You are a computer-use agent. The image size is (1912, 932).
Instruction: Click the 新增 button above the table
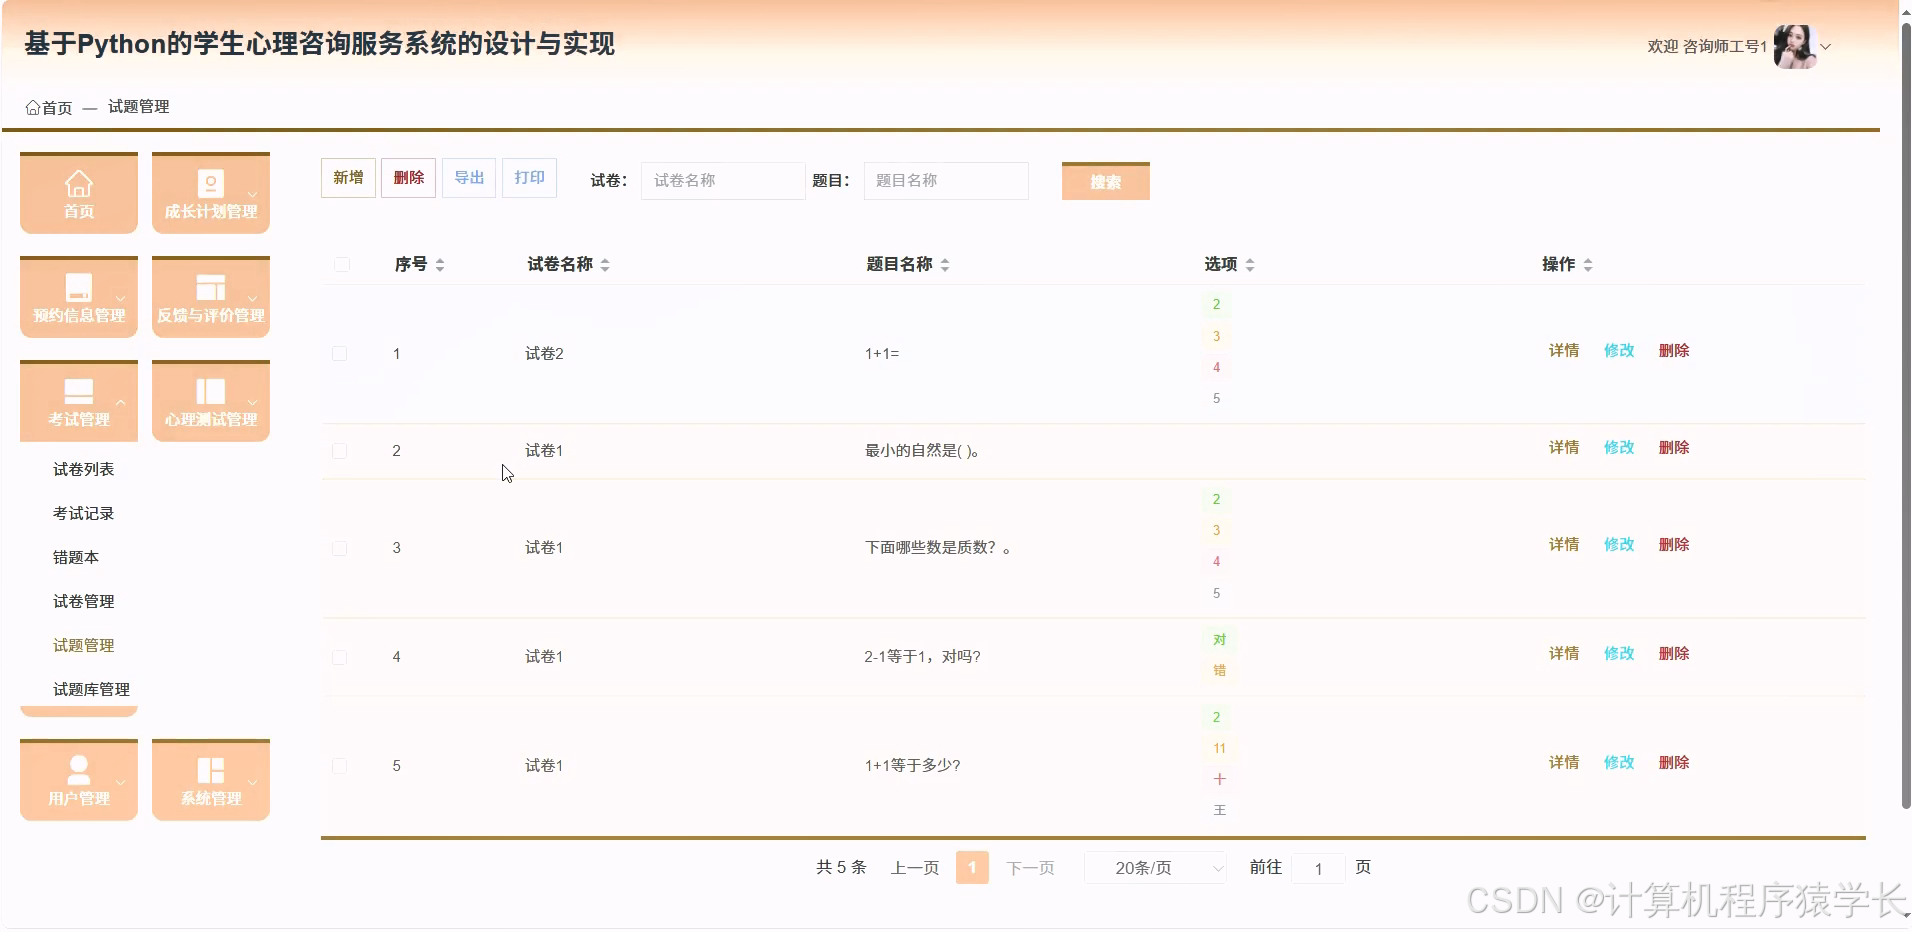coord(347,177)
